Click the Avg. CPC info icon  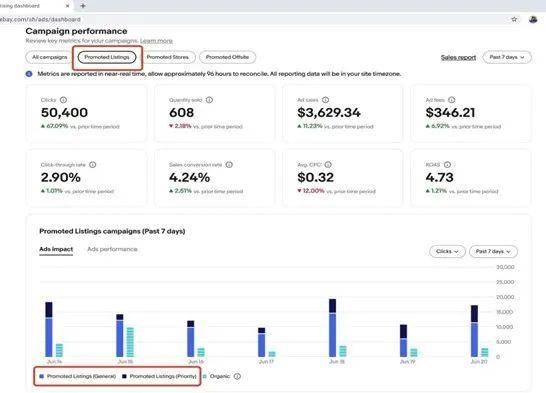328,165
